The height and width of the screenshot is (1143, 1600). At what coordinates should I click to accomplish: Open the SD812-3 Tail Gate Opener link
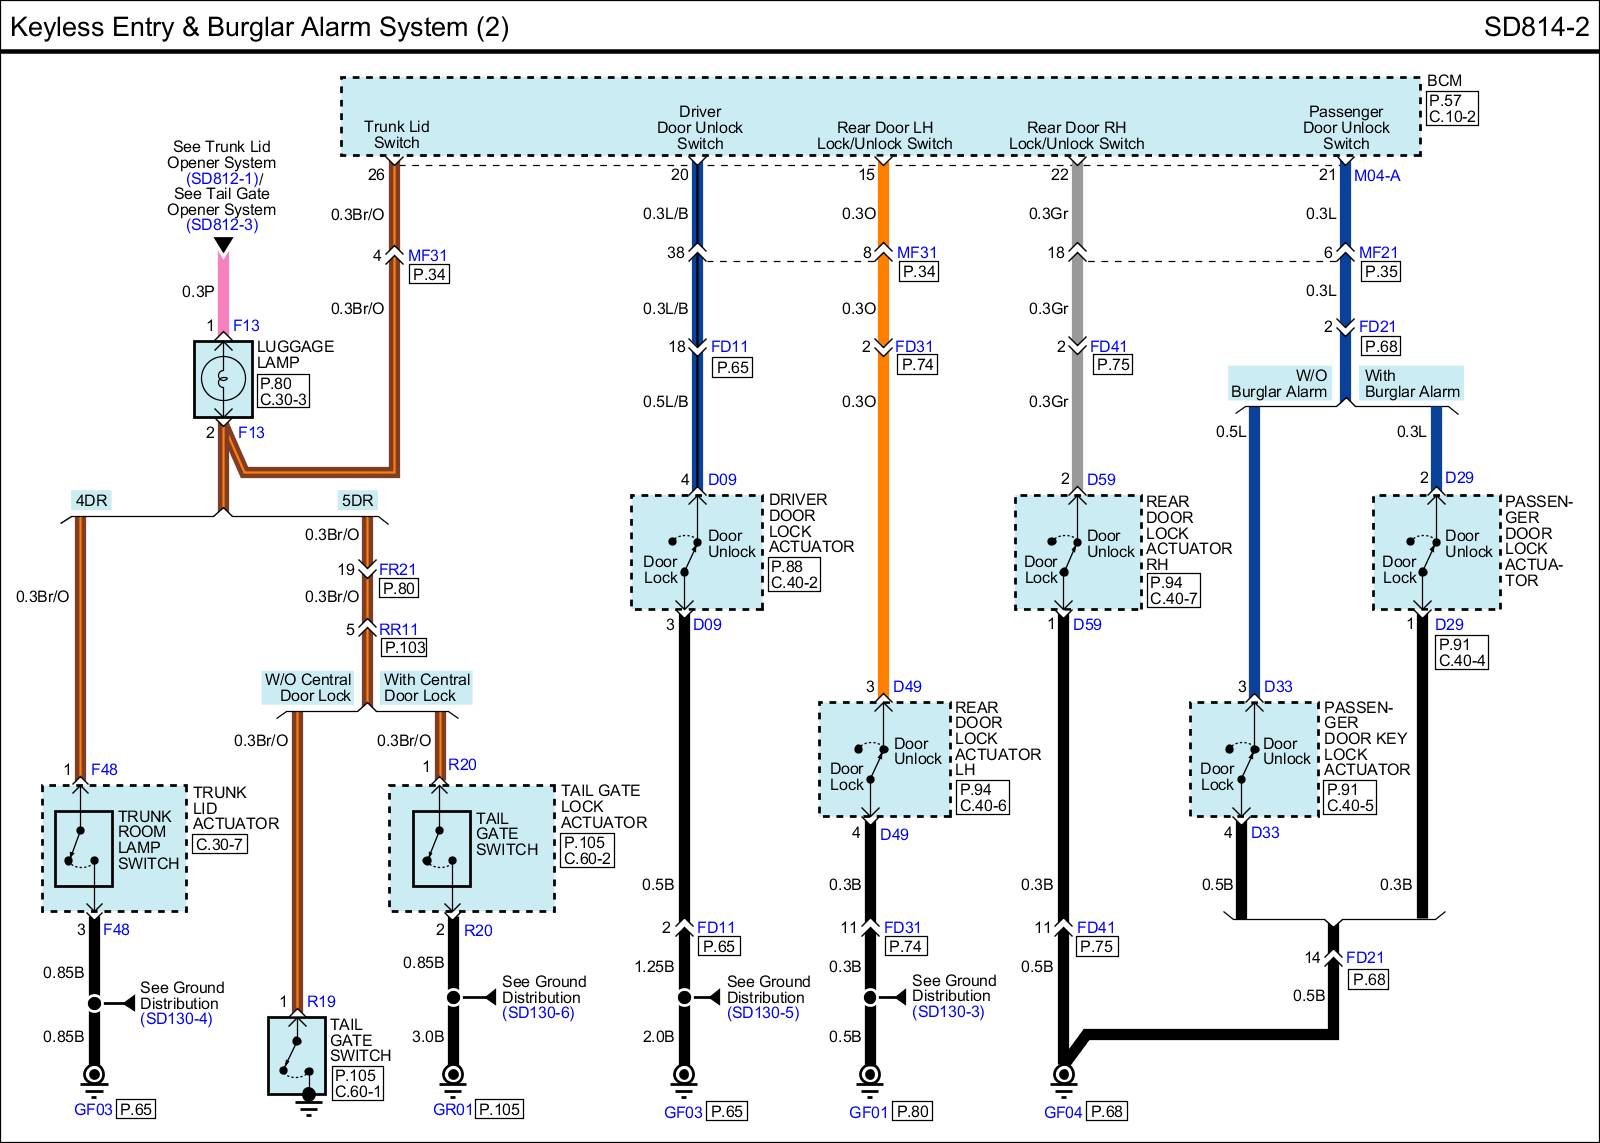[x=222, y=225]
